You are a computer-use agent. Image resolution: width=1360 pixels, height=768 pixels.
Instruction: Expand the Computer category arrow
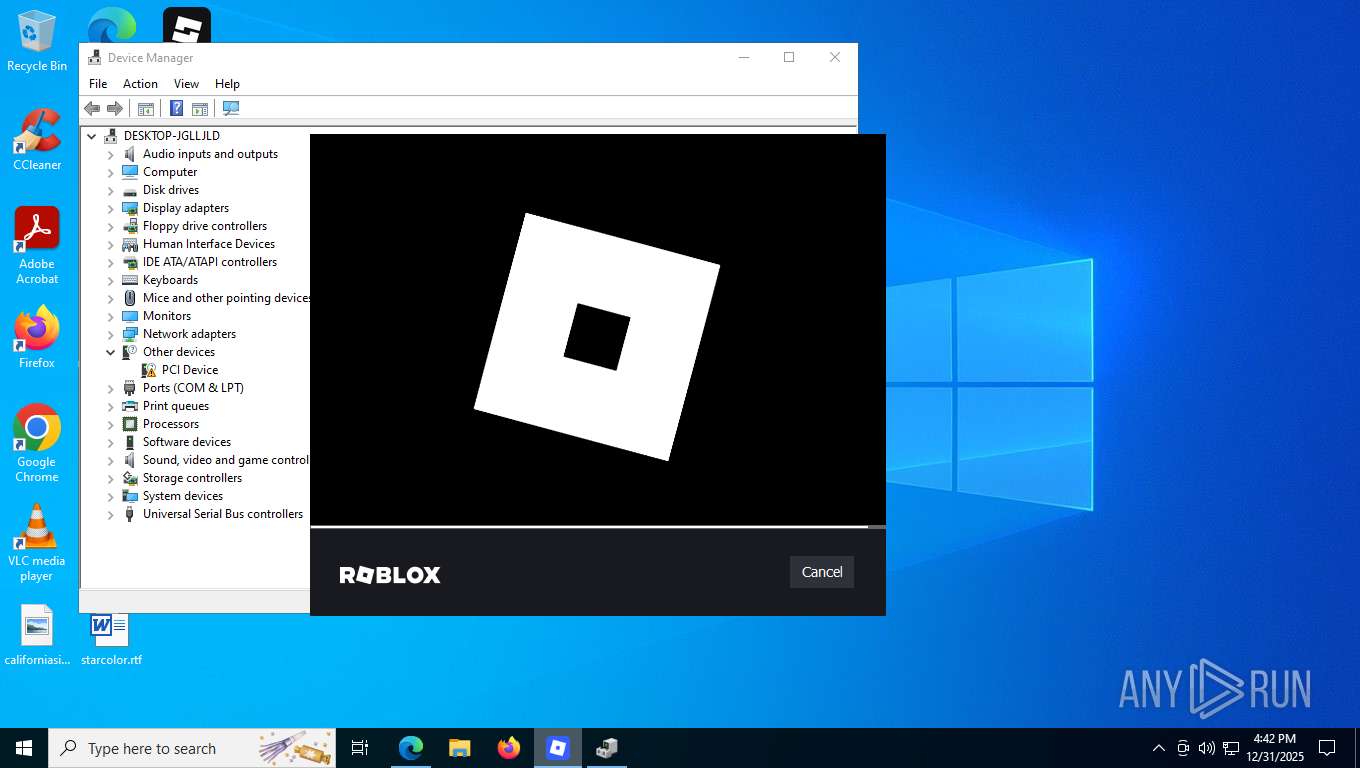pos(111,172)
